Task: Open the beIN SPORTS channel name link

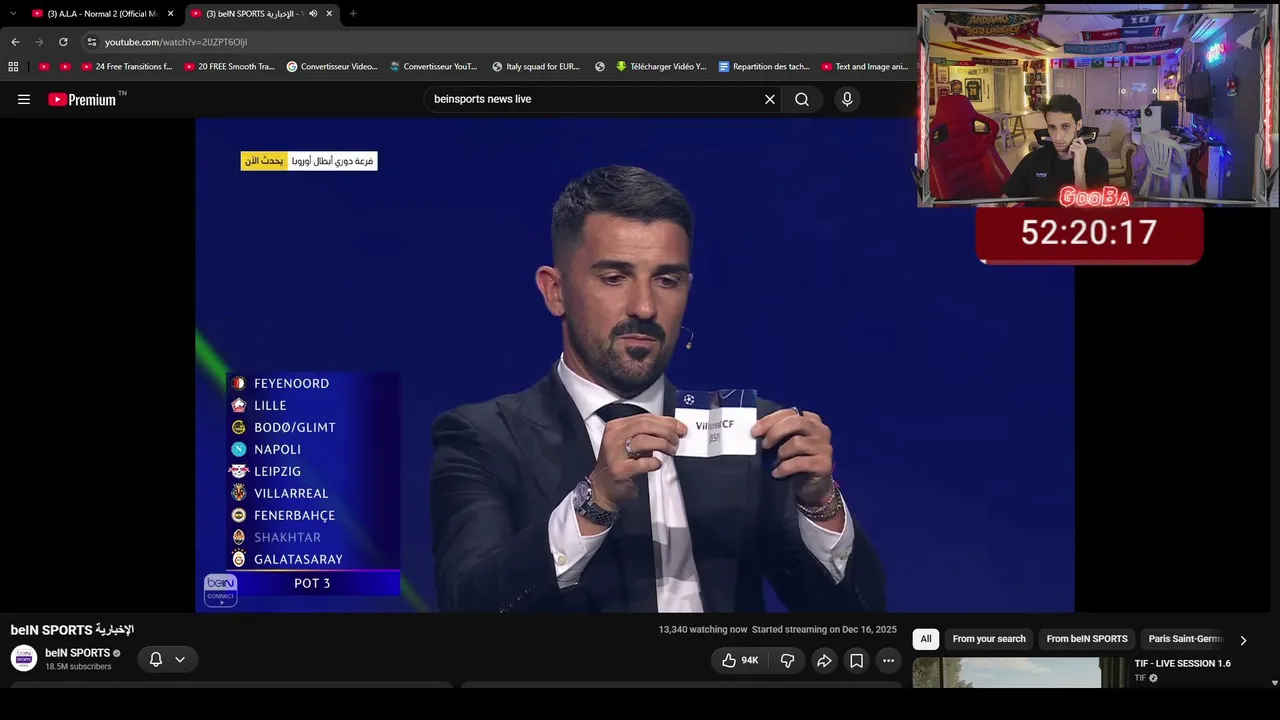Action: click(77, 653)
